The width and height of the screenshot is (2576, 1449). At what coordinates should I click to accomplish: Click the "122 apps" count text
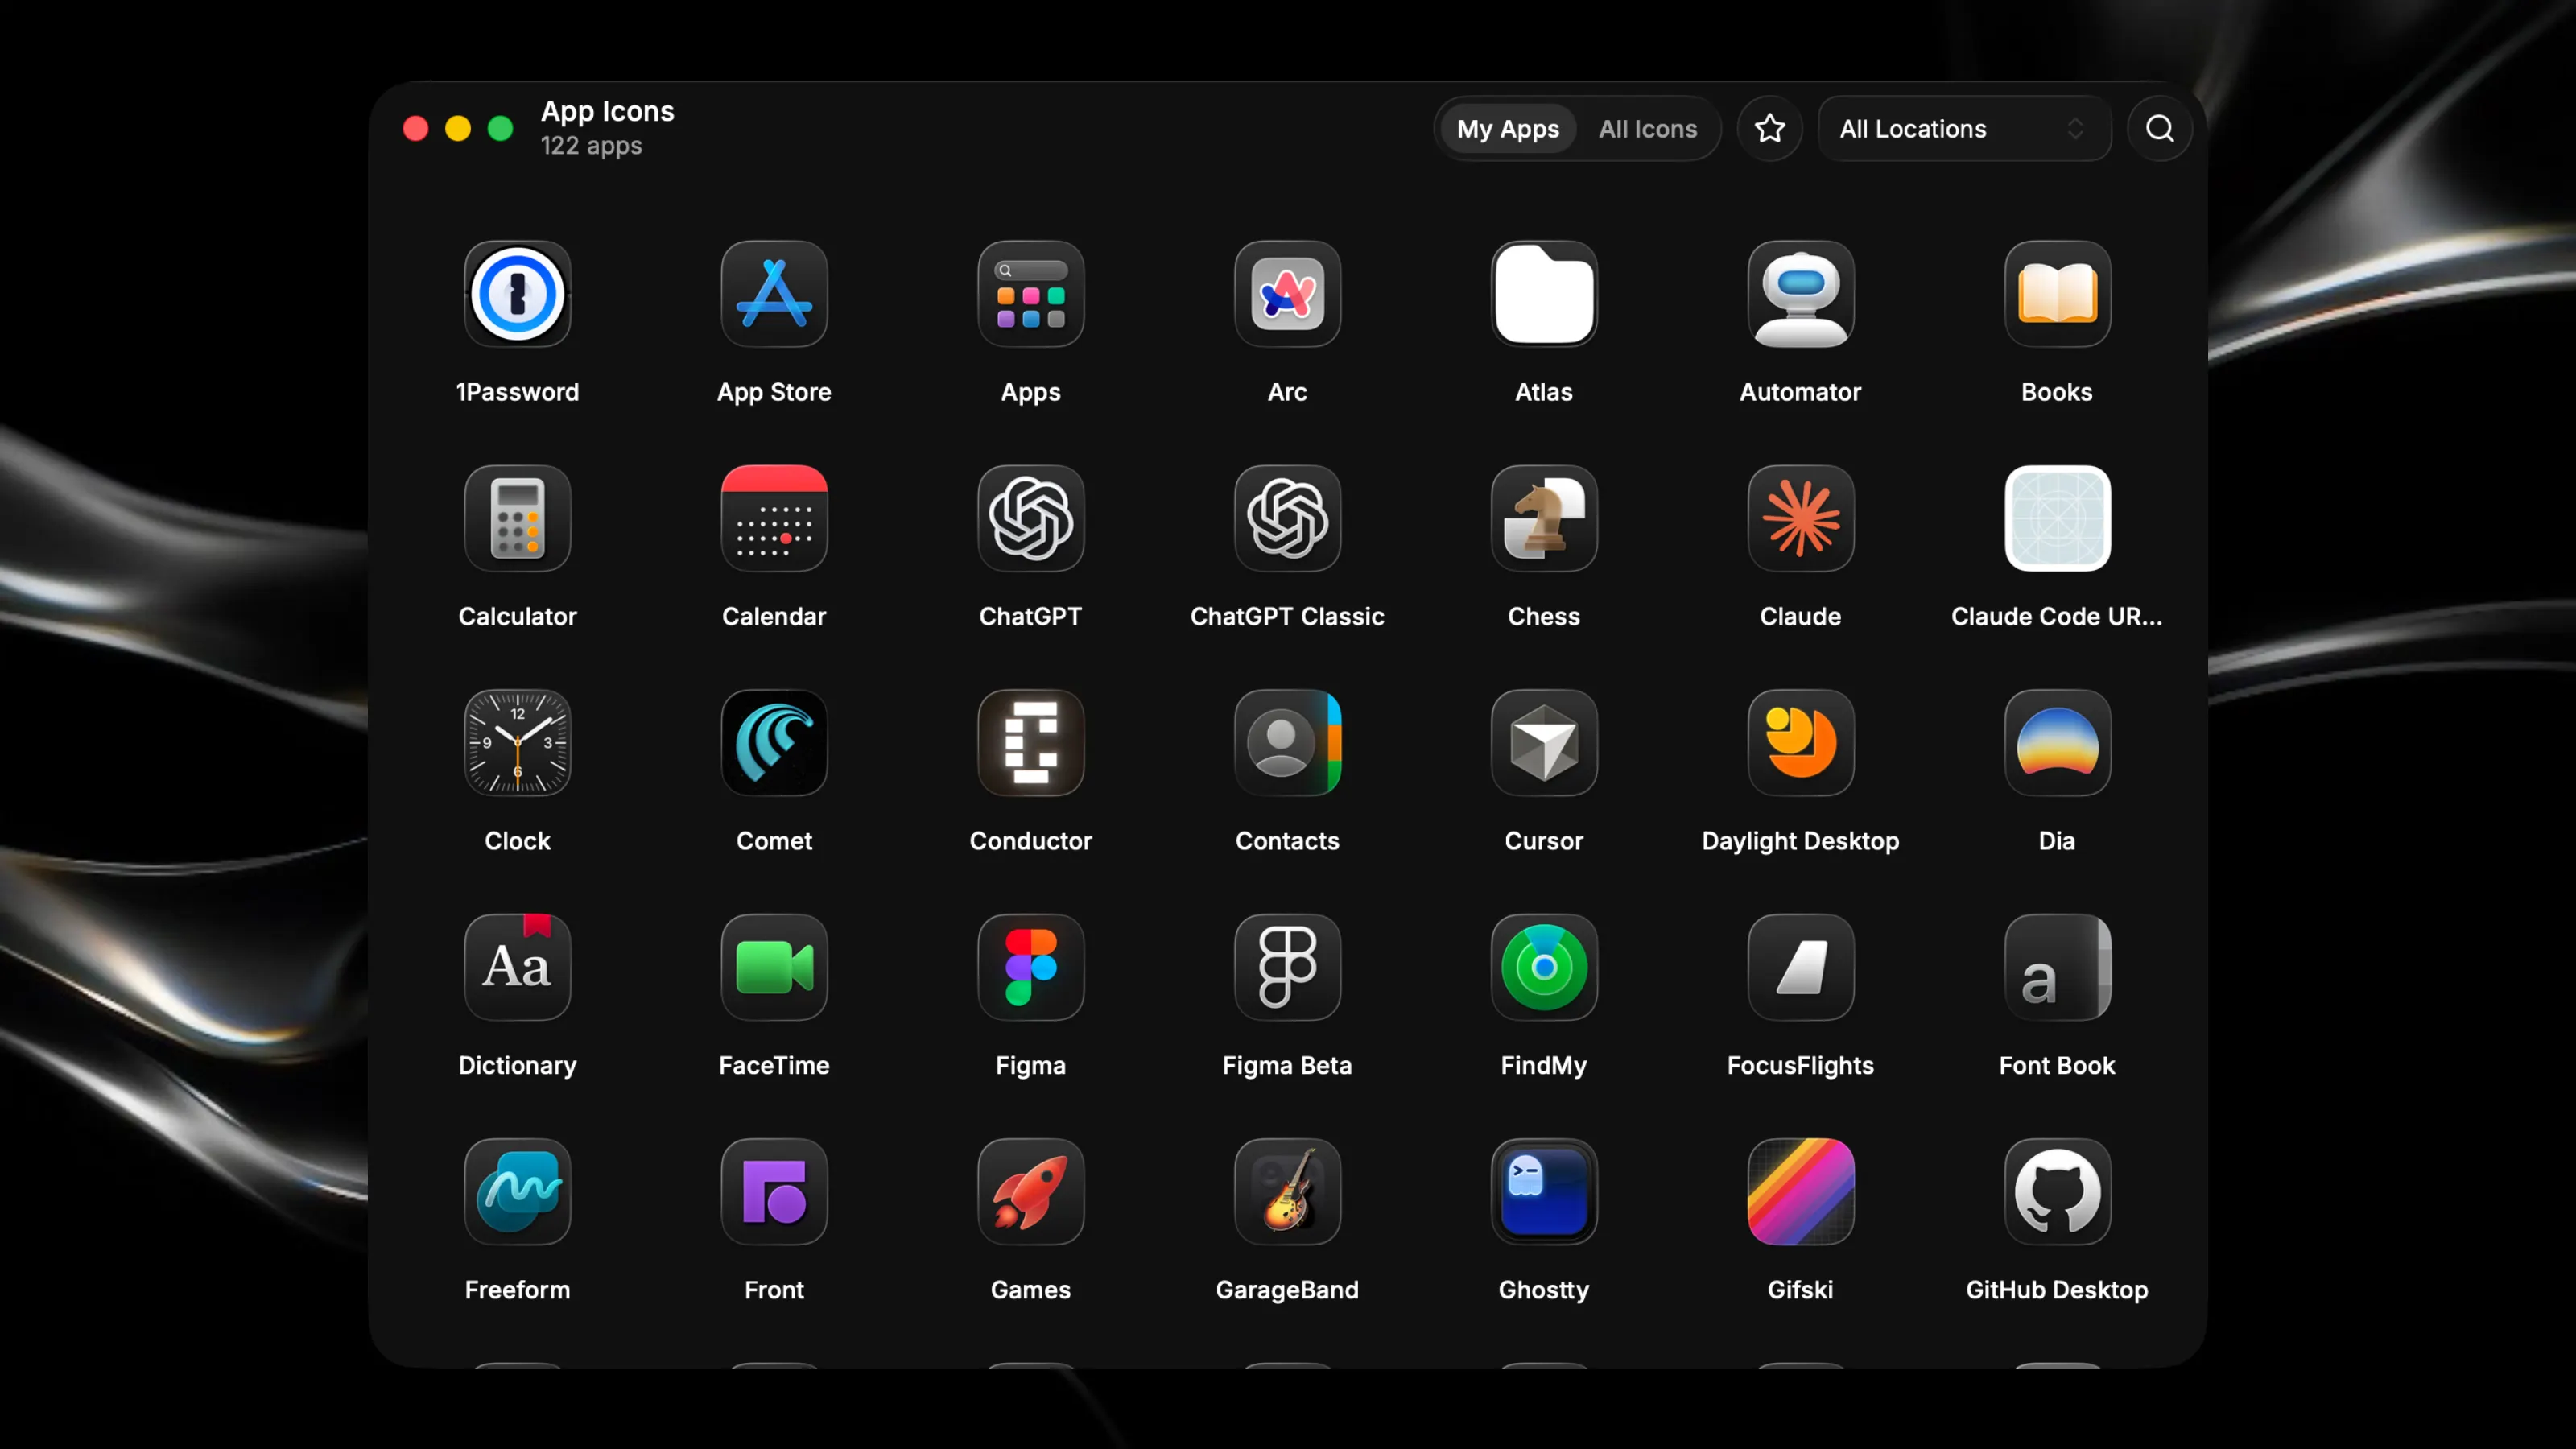[591, 146]
